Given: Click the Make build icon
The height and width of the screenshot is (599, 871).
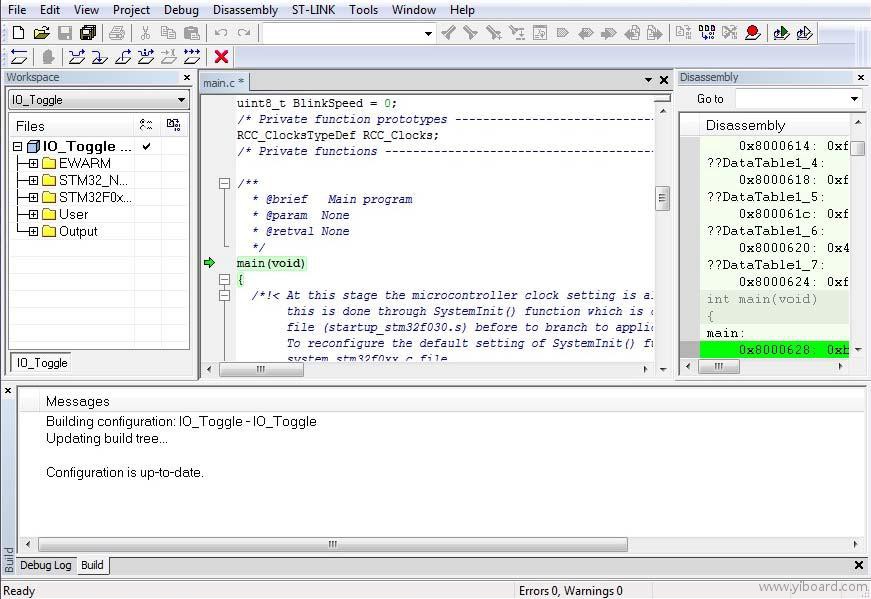Looking at the screenshot, I should (707, 33).
